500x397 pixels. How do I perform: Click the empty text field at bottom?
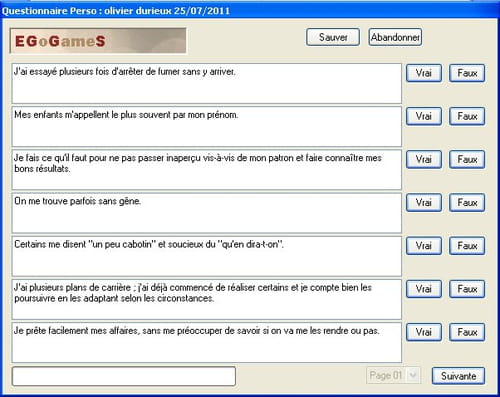click(x=124, y=376)
